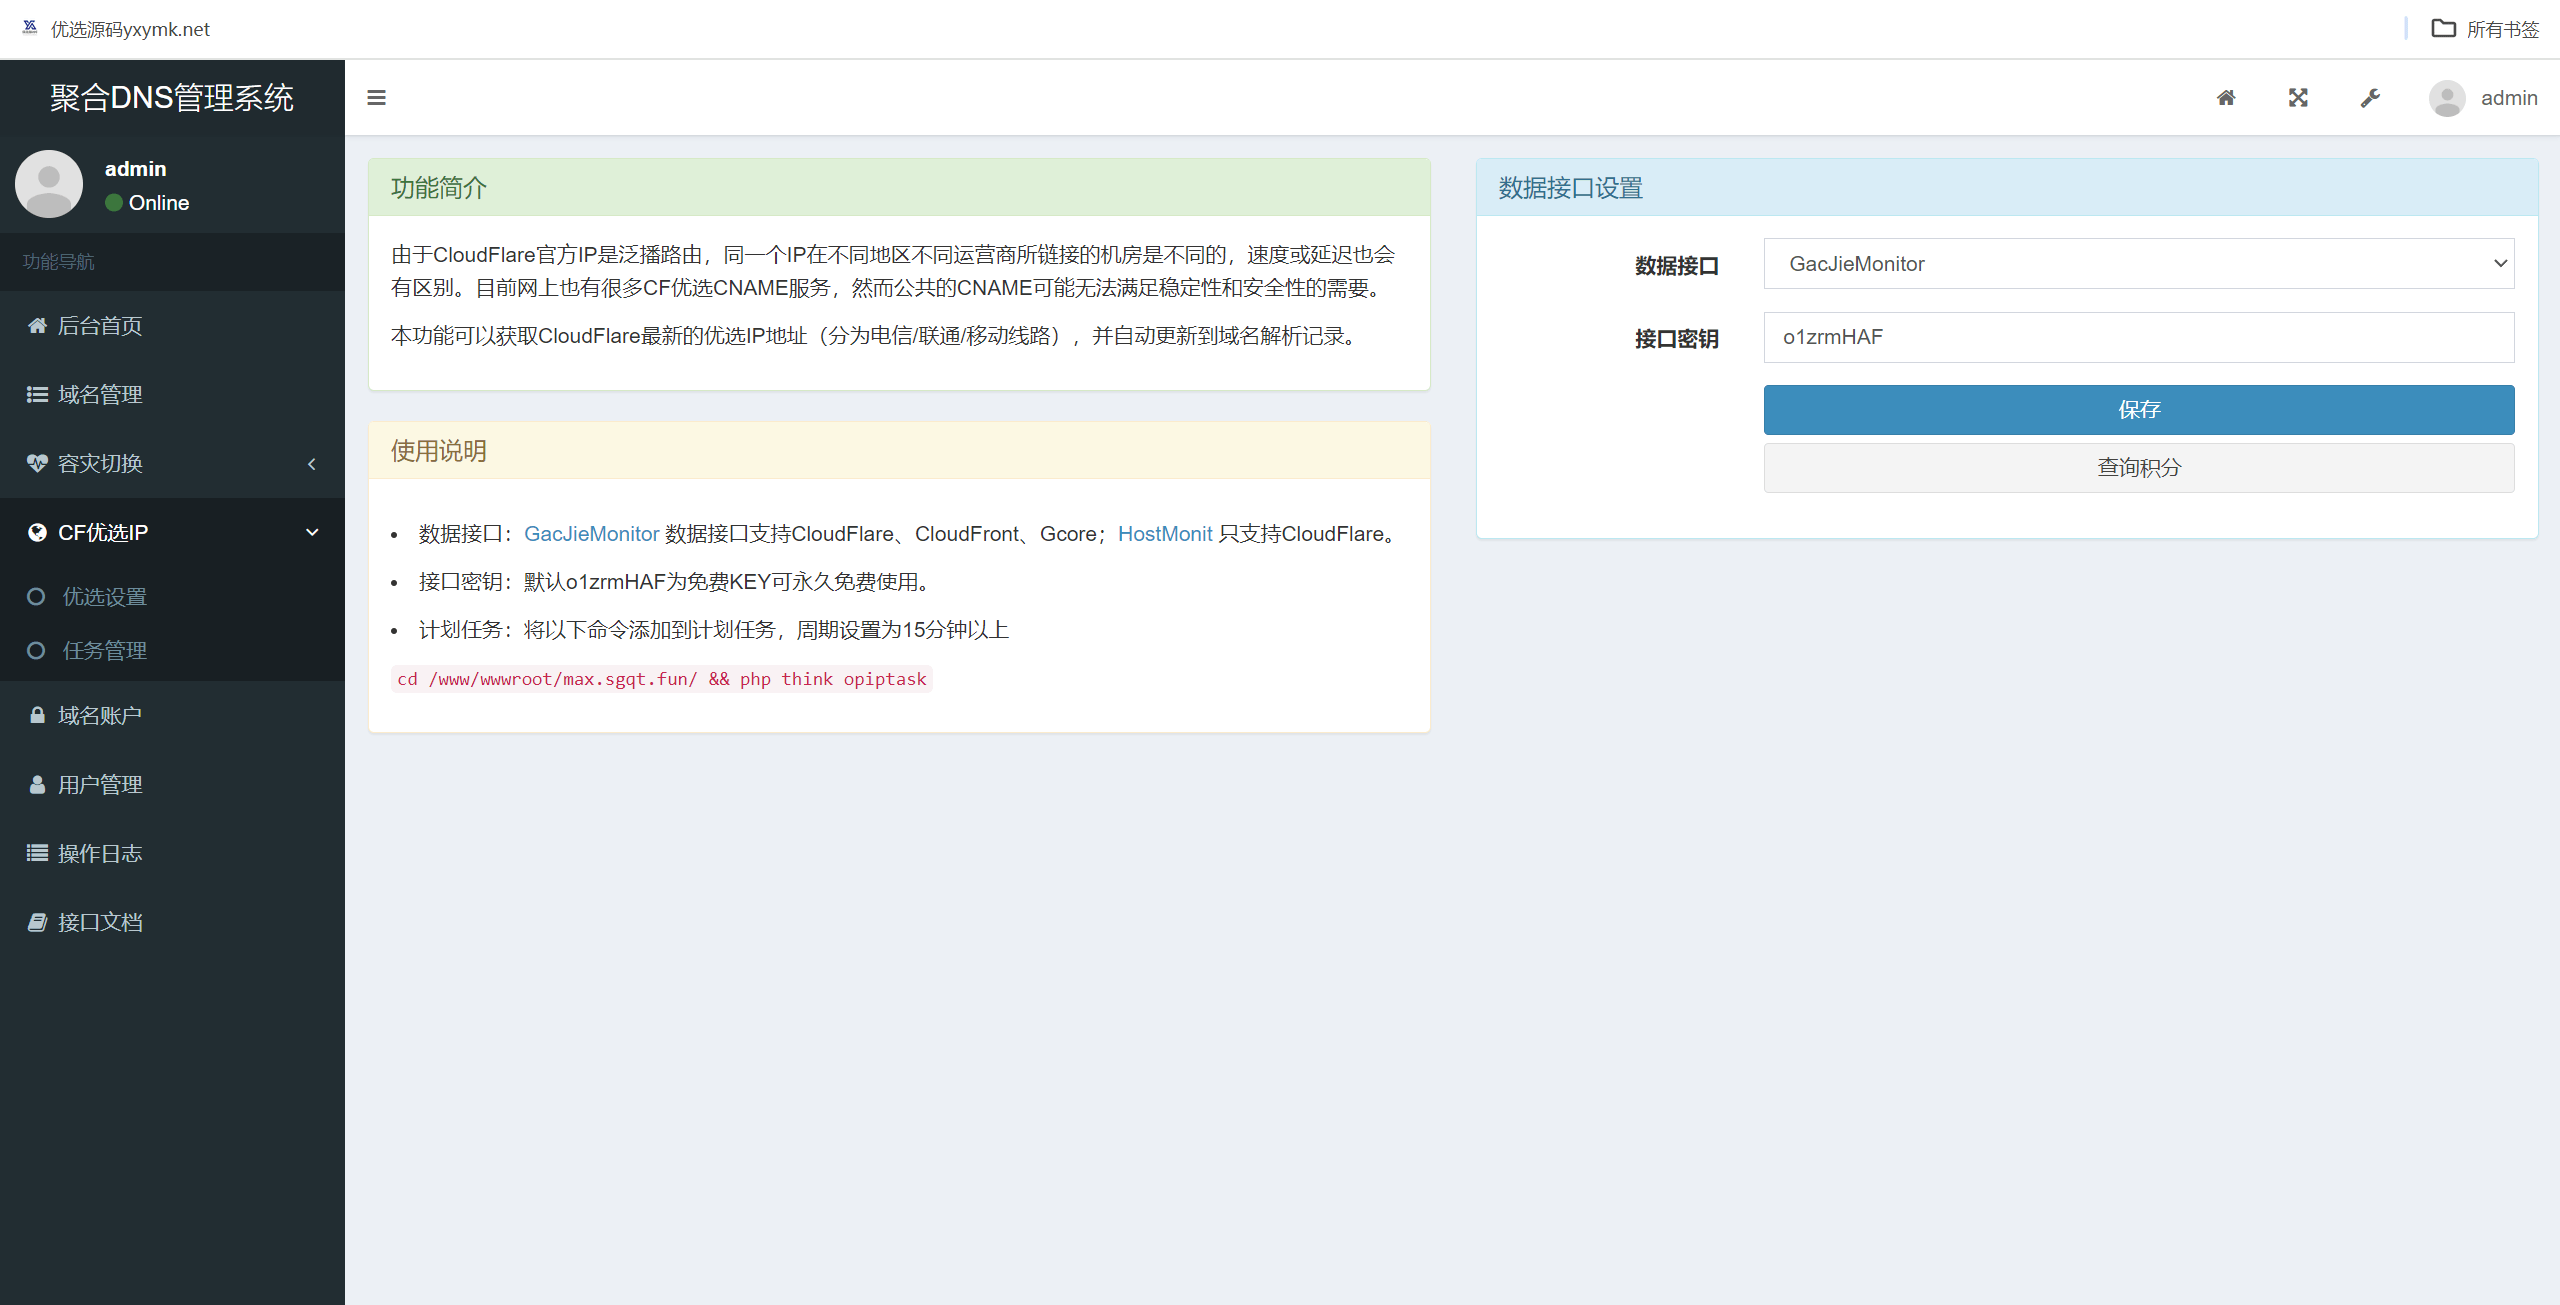Collapse the CF优选IP submenu chevron
Image resolution: width=2560 pixels, height=1305 pixels.
[312, 532]
